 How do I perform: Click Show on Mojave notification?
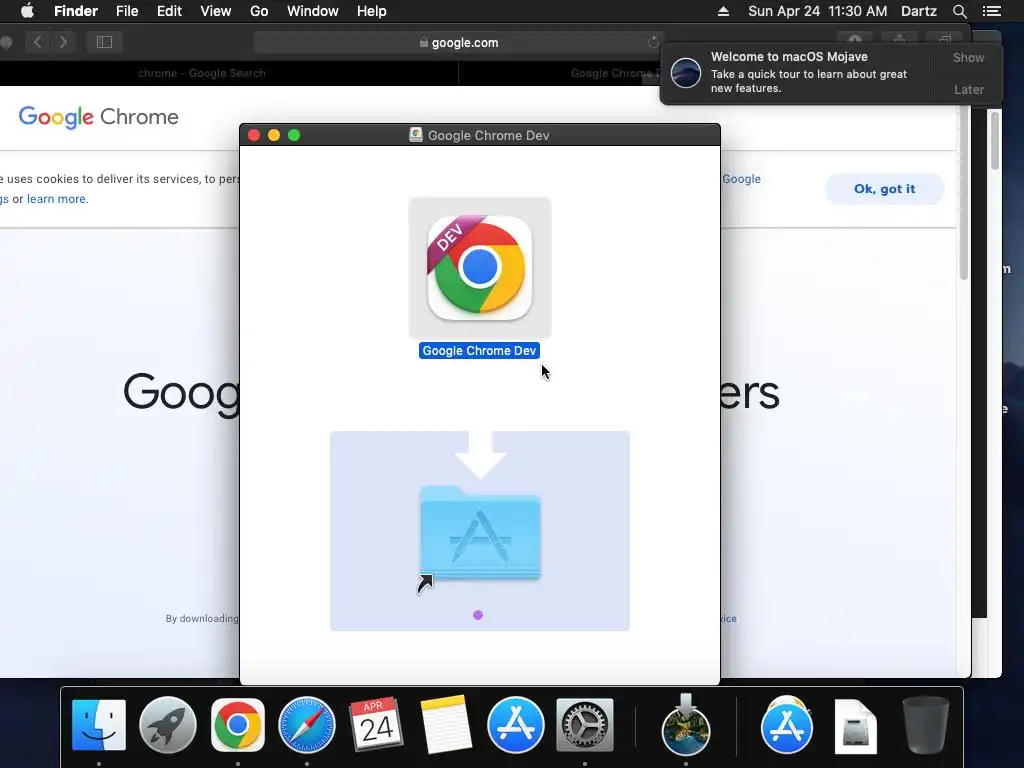point(968,57)
